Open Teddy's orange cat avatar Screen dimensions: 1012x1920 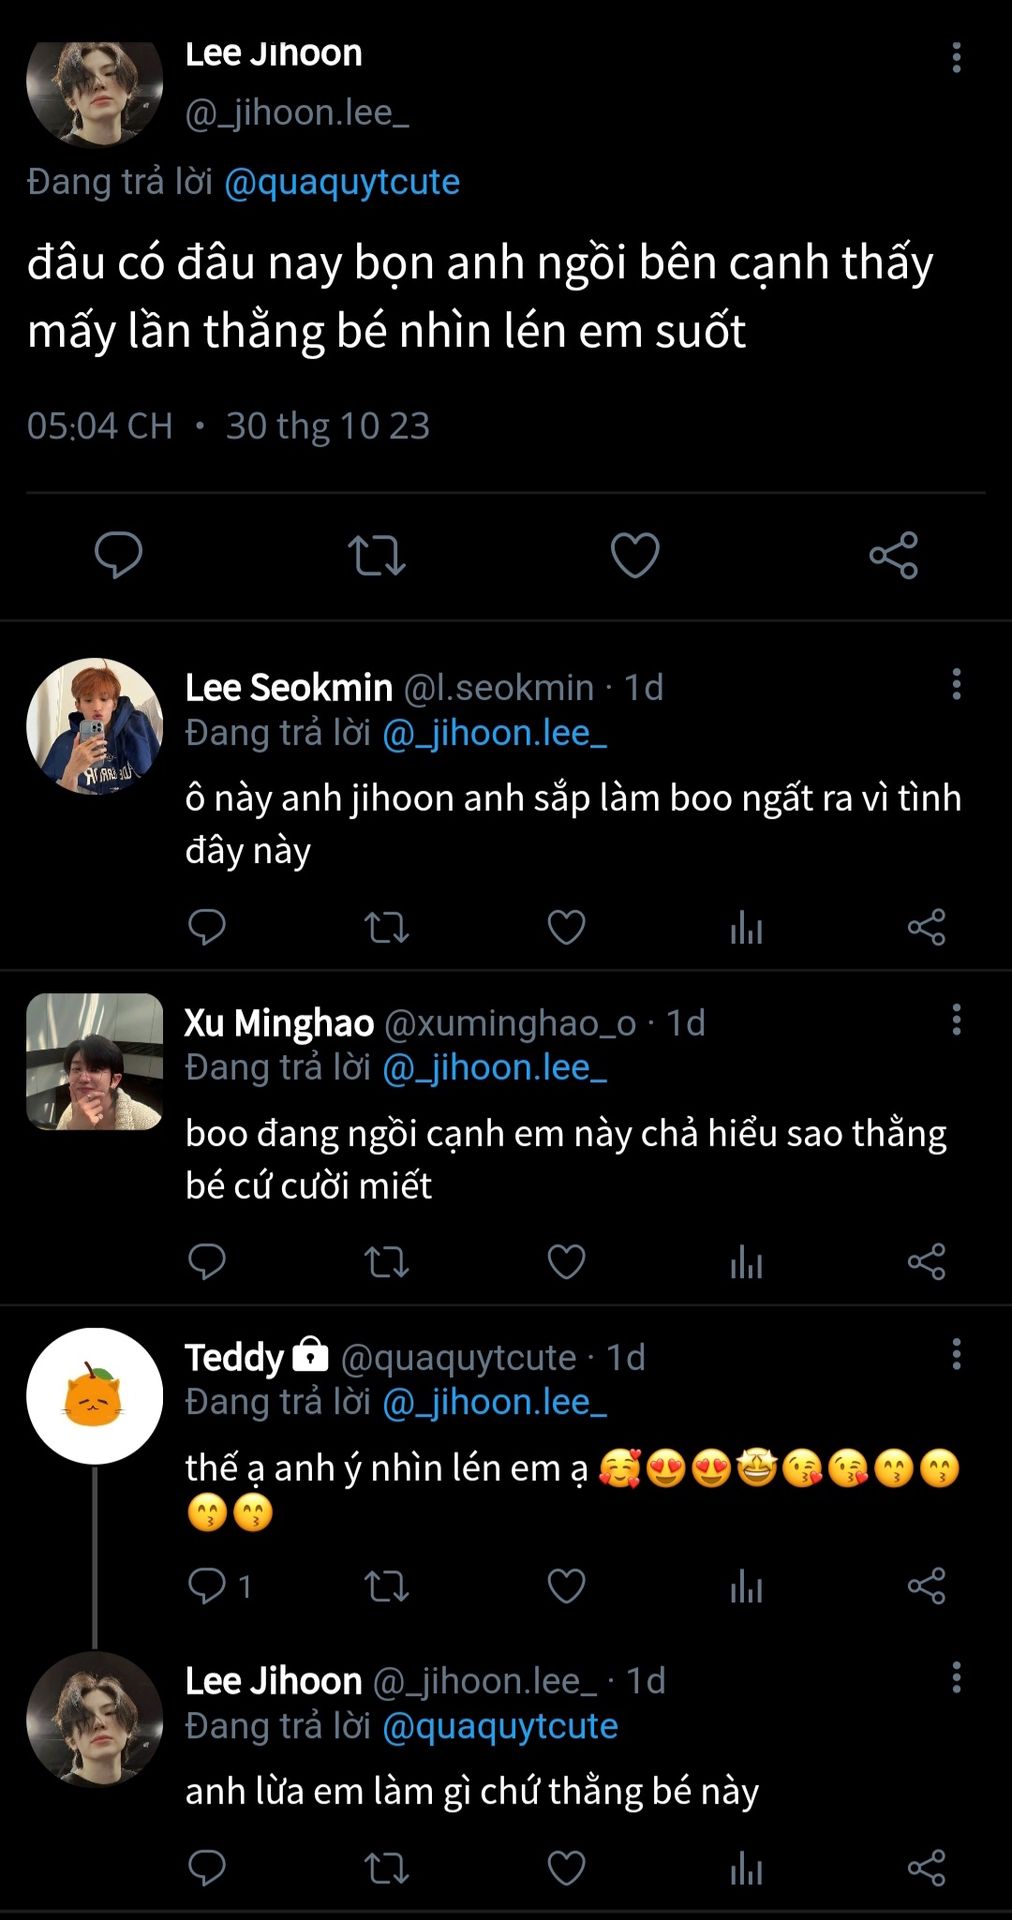coord(94,1396)
